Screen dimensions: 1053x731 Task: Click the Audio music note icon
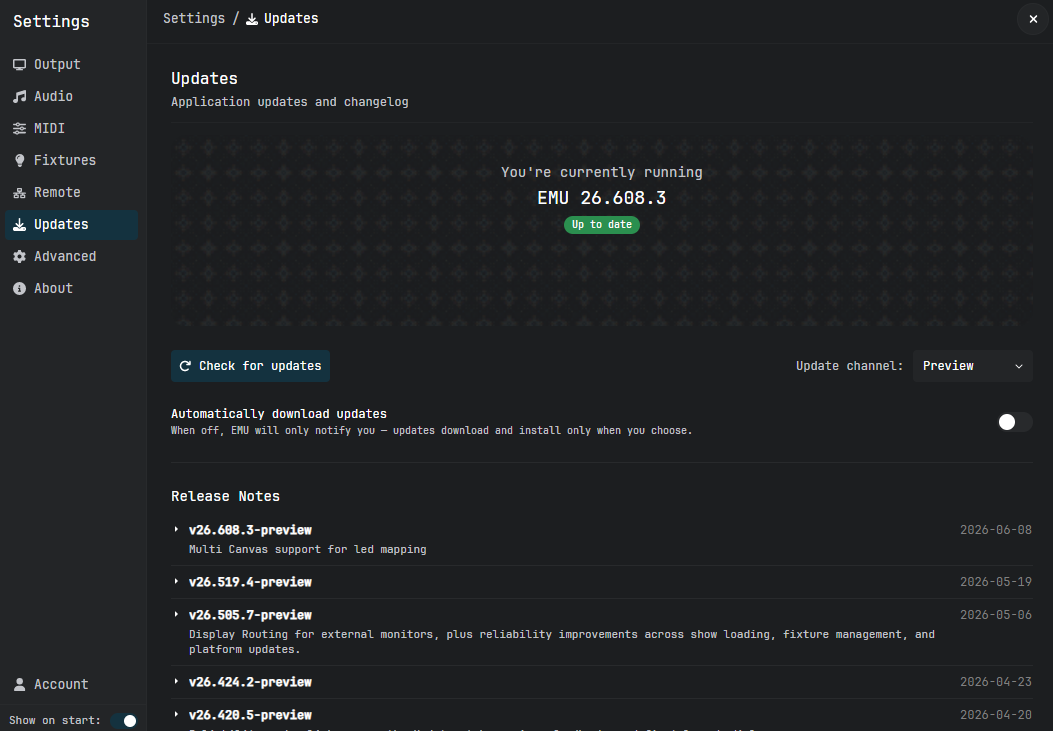[19, 97]
